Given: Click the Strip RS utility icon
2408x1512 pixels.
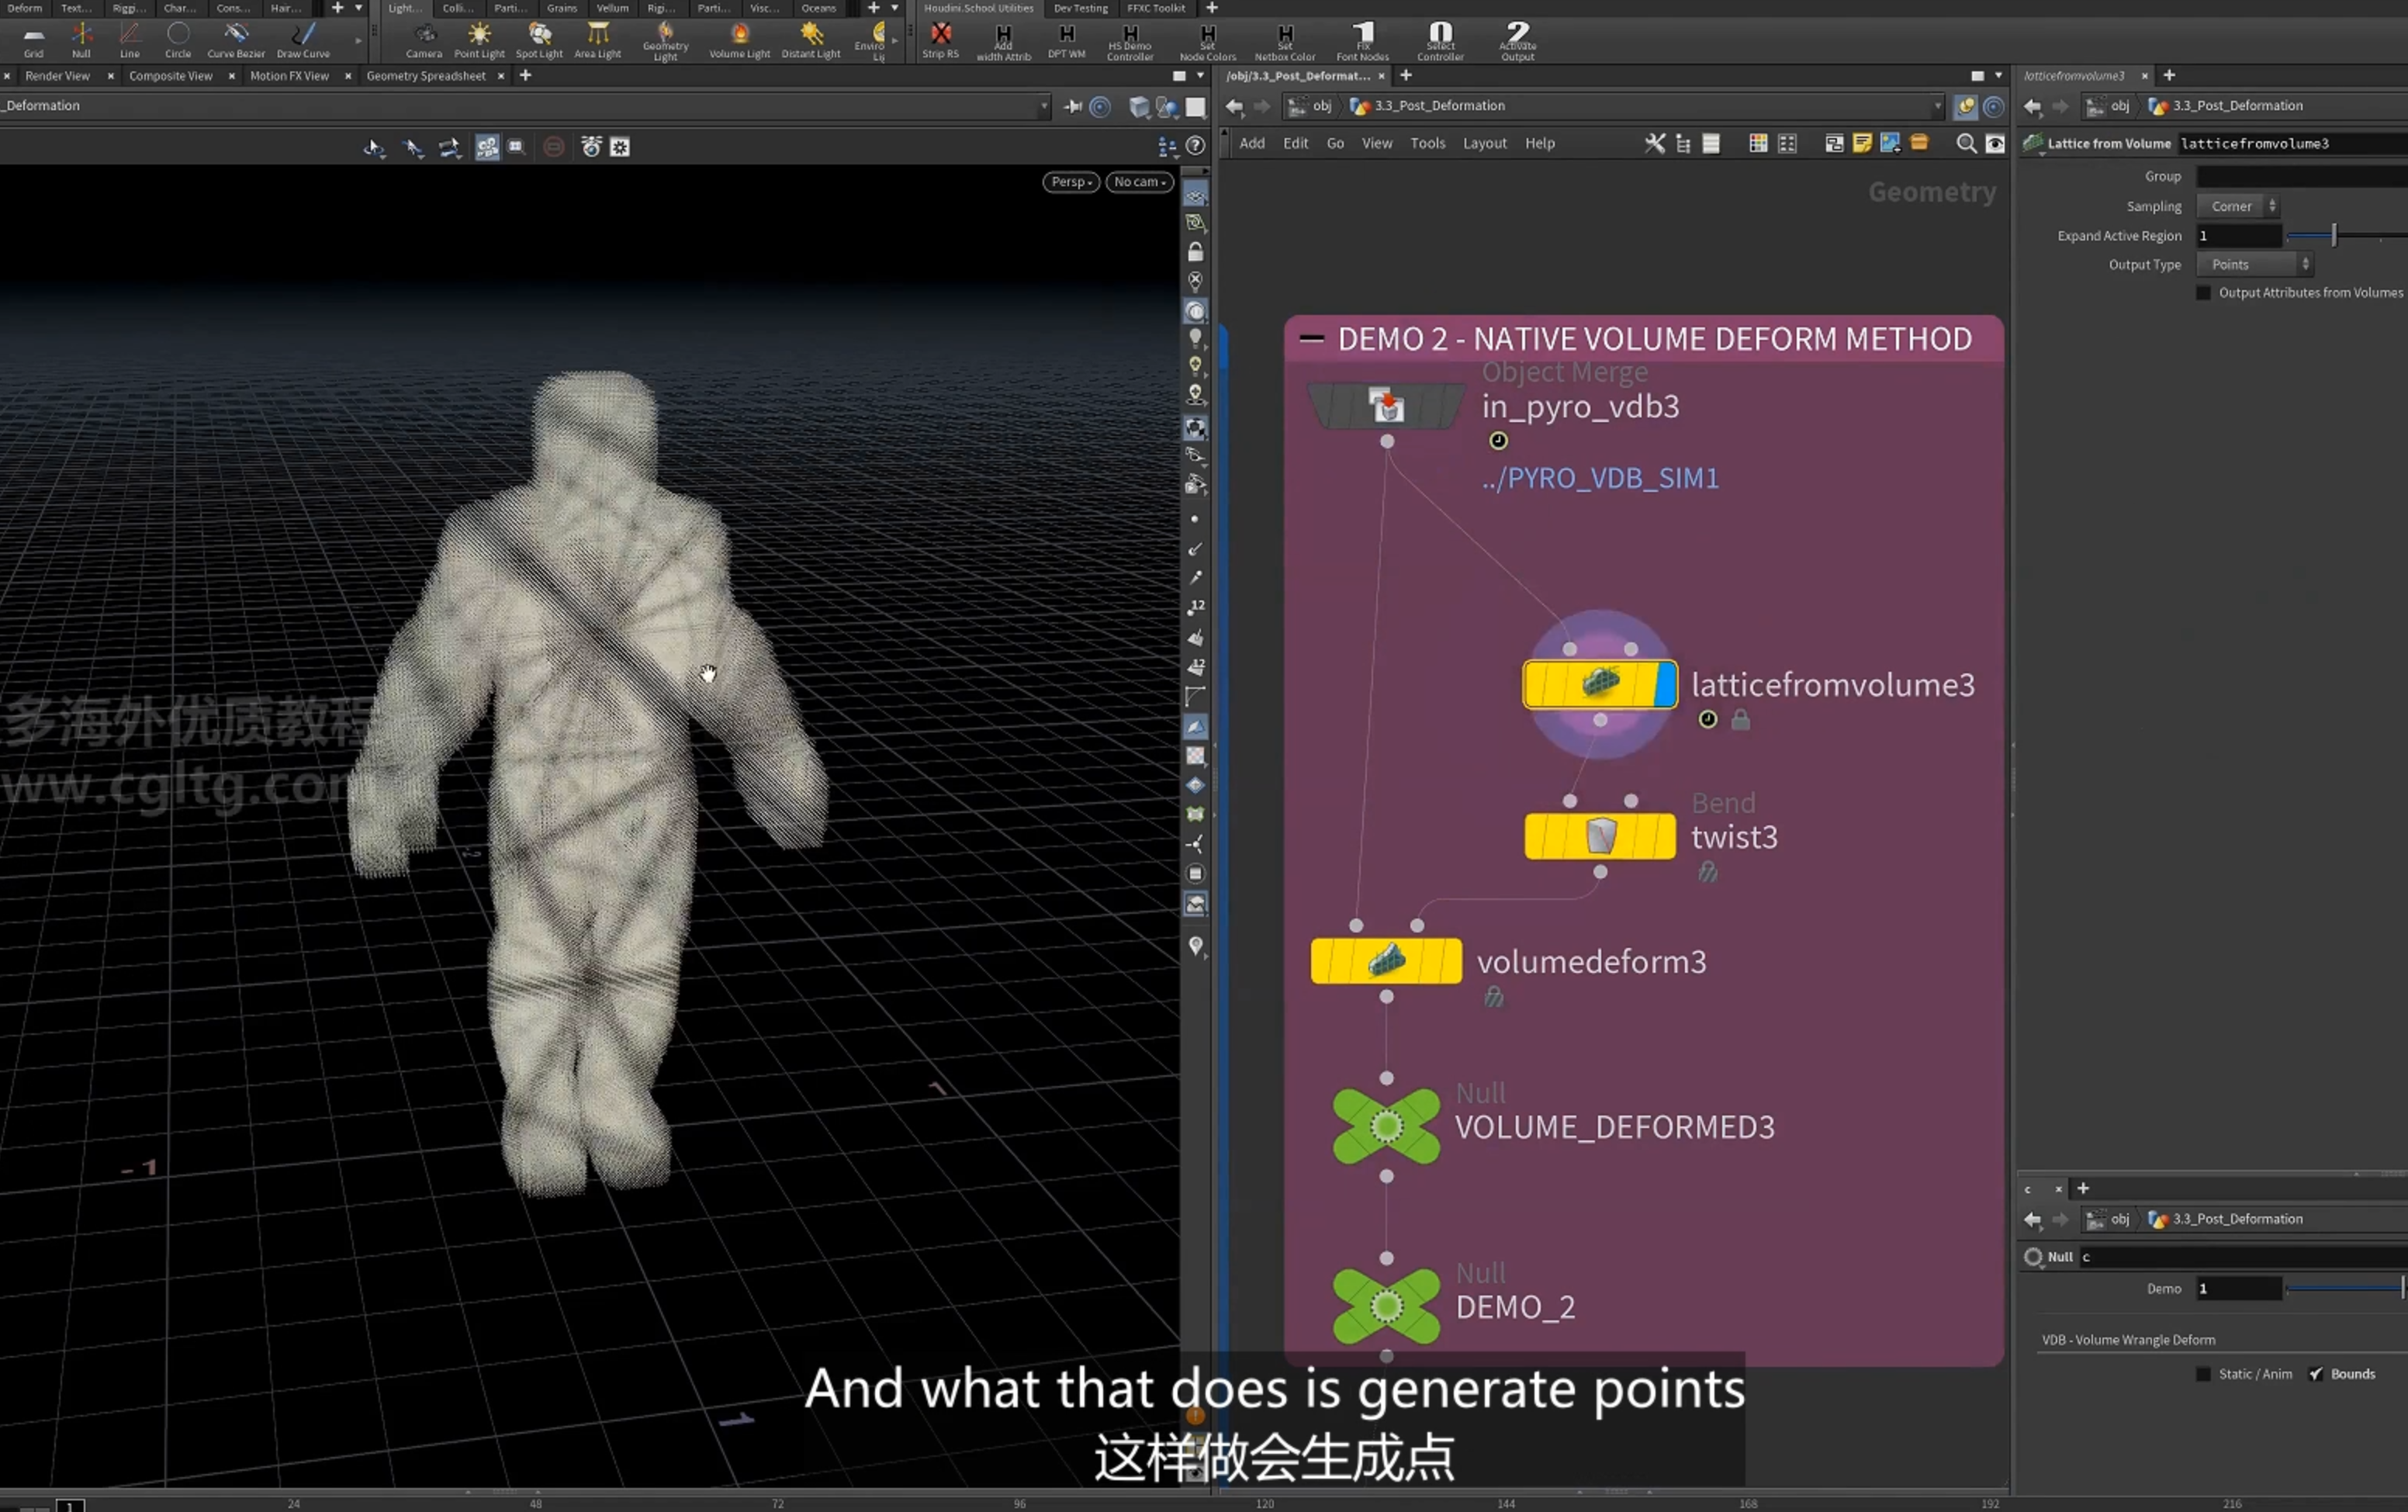Looking at the screenshot, I should tap(940, 40).
